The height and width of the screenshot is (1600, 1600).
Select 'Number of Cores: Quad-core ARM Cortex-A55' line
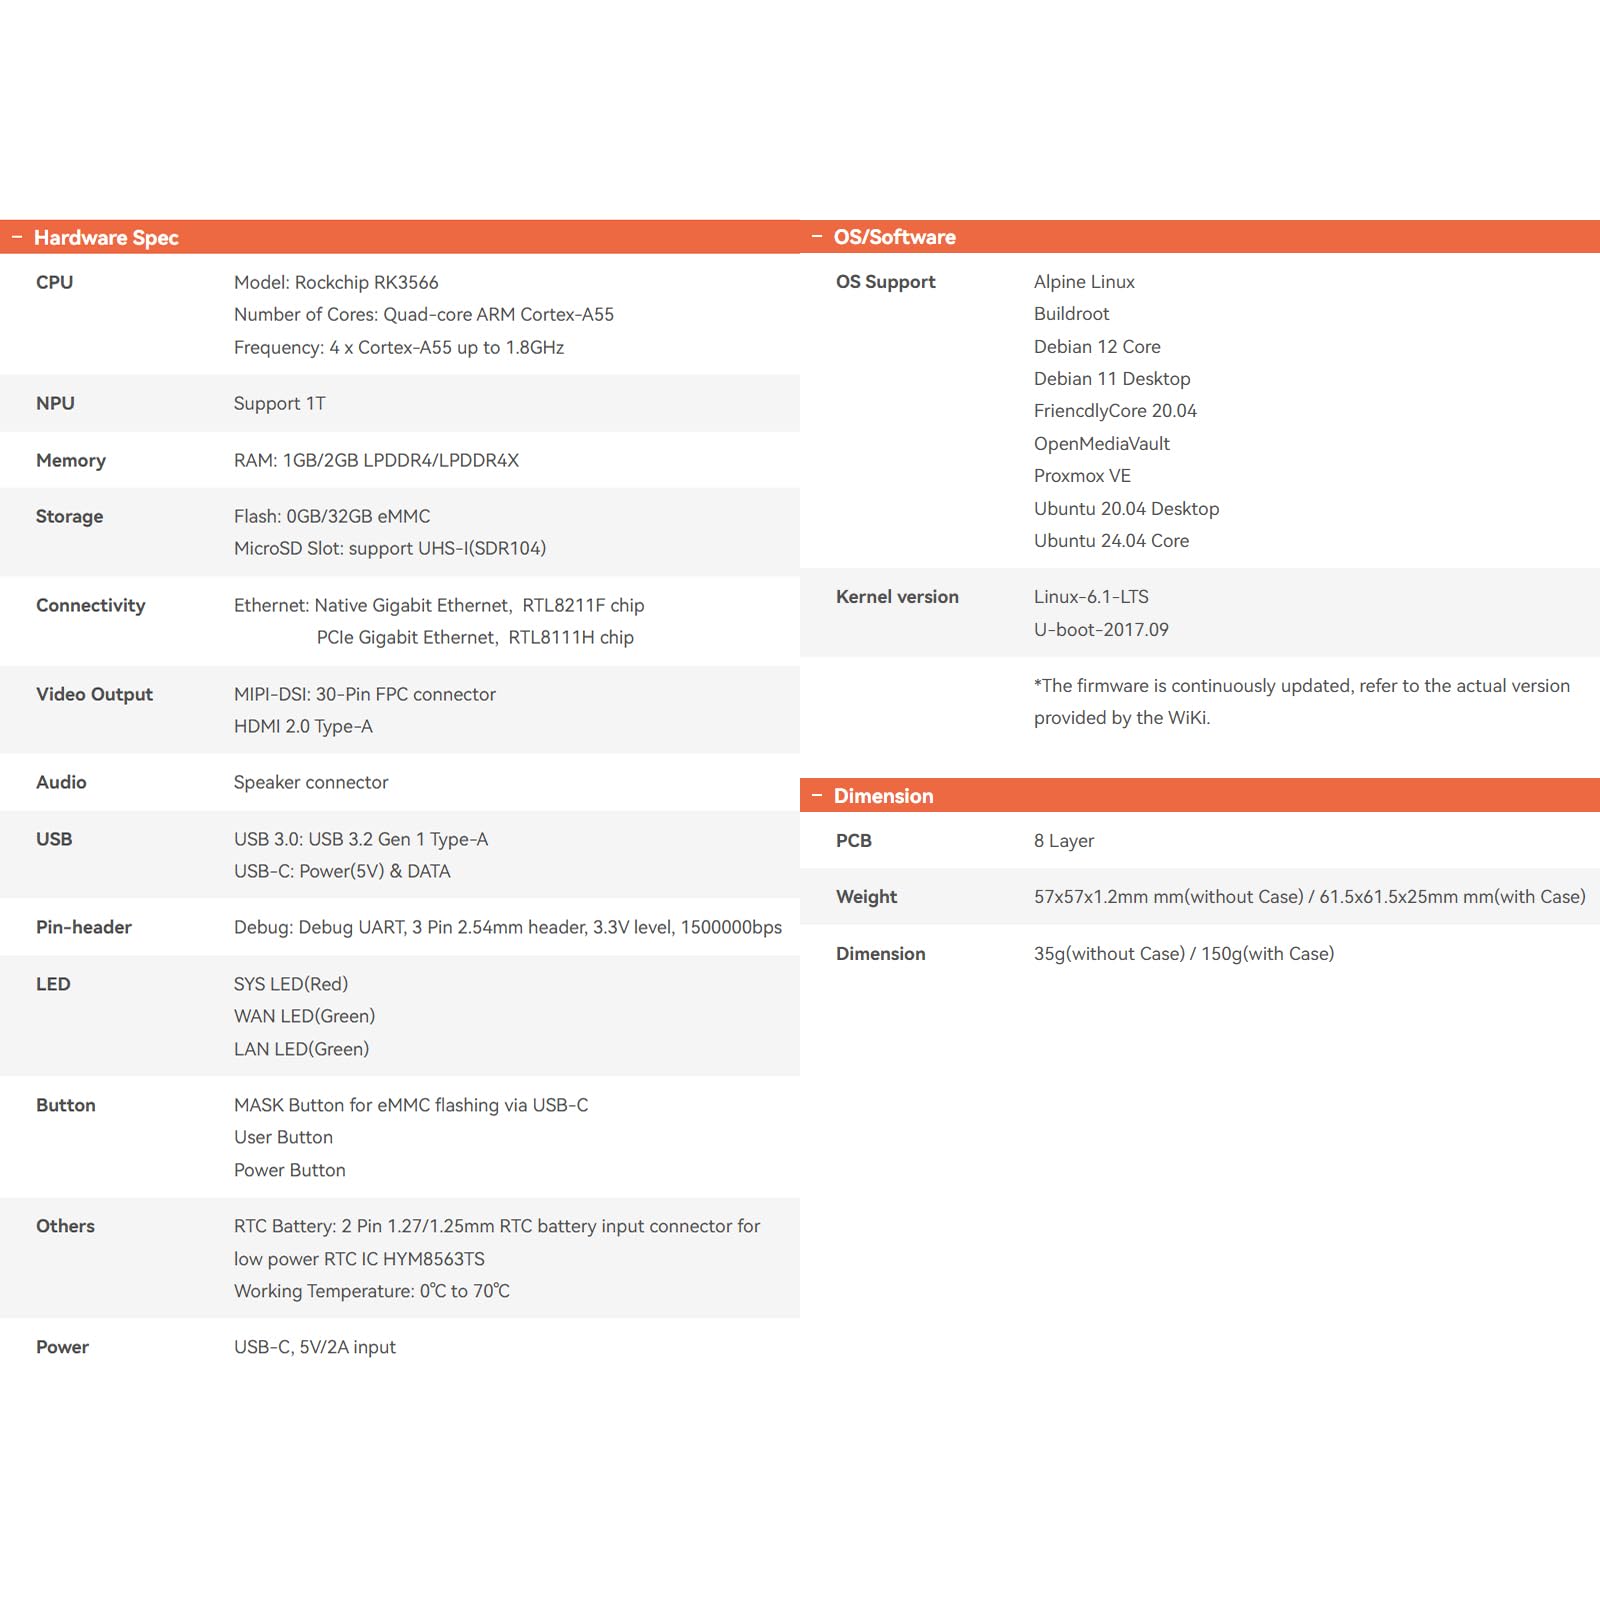click(424, 315)
